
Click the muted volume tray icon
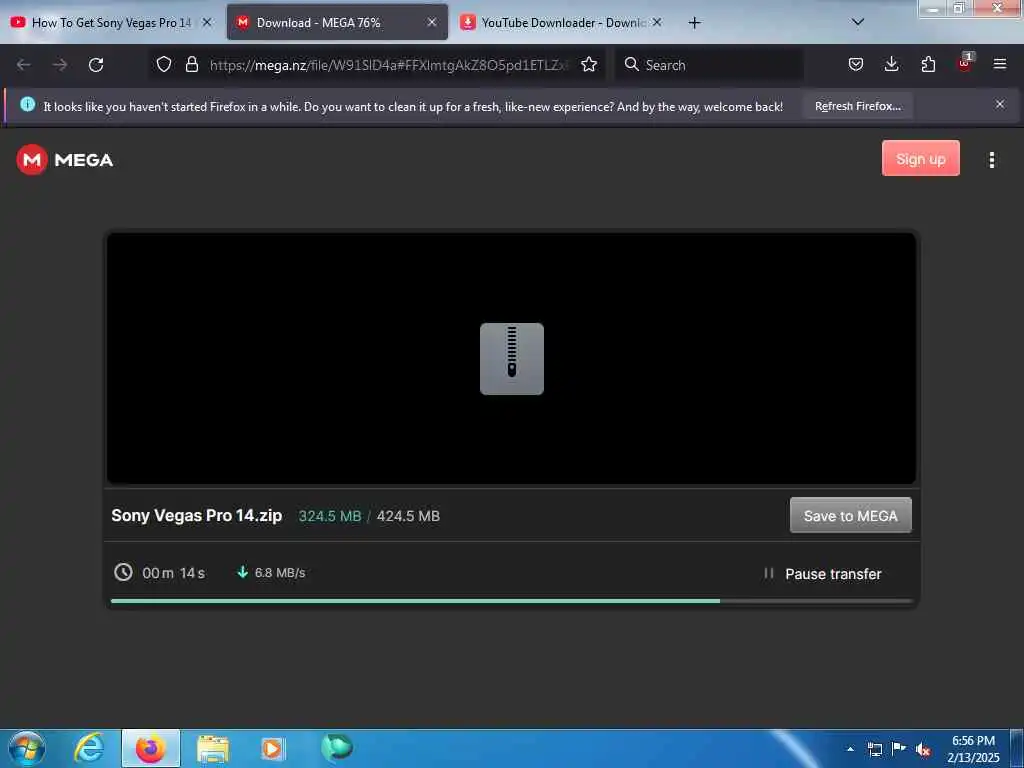pos(923,750)
